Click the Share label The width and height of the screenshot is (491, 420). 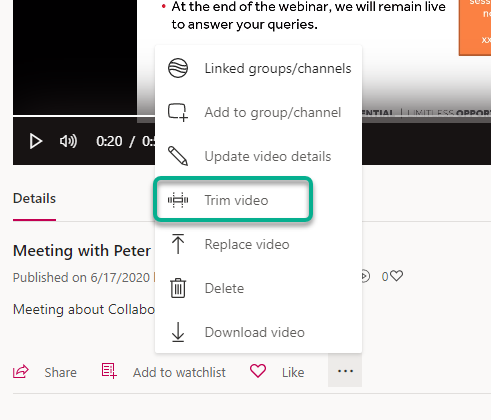click(61, 372)
